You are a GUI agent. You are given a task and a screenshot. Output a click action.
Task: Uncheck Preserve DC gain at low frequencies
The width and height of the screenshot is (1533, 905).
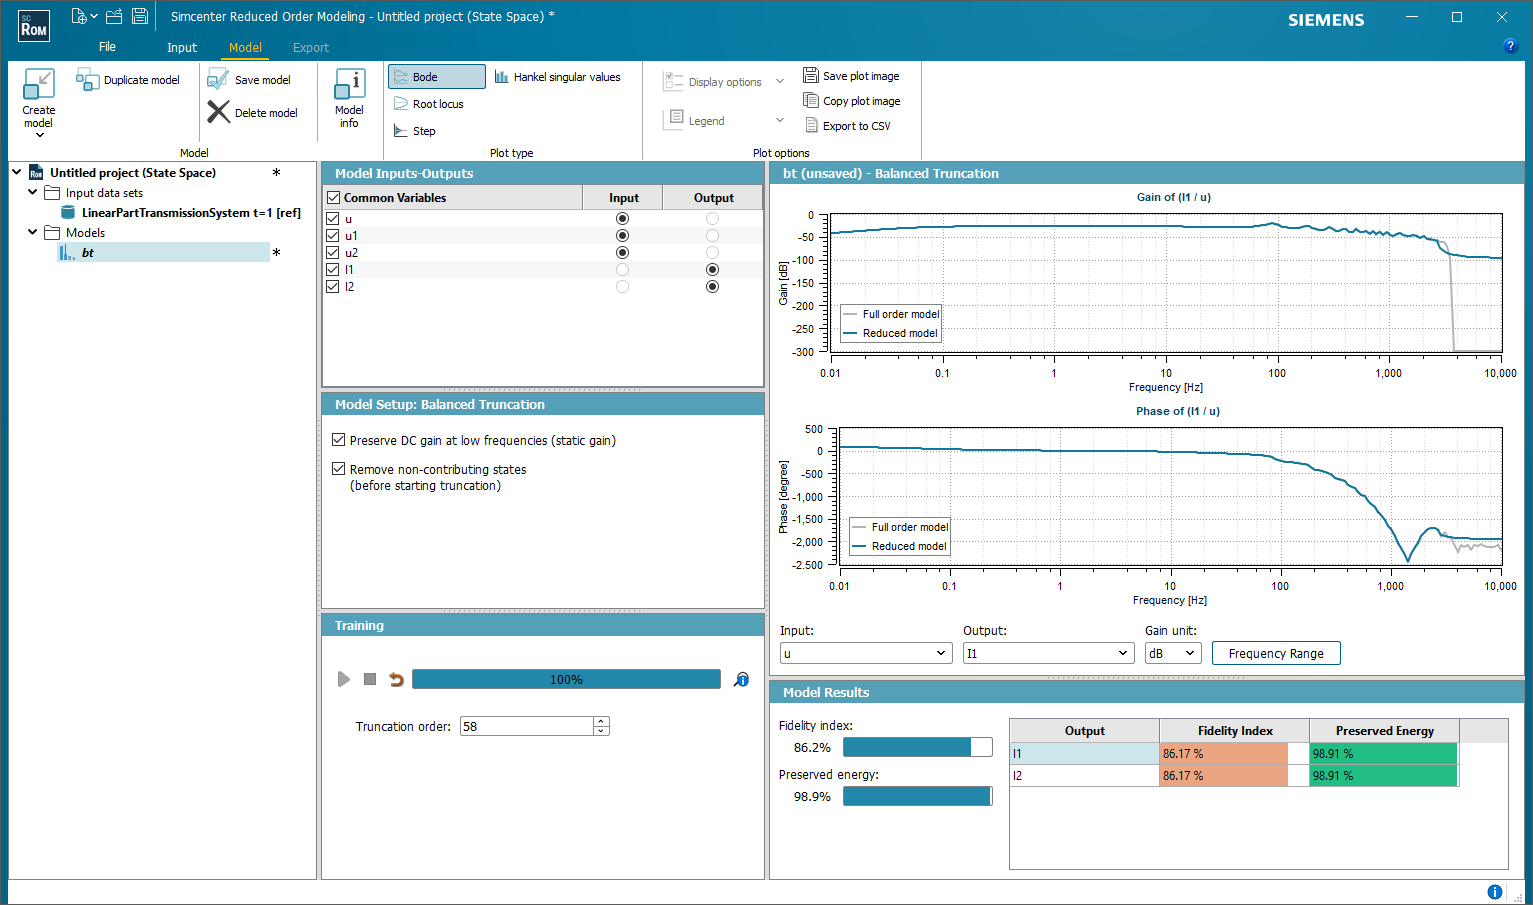point(338,440)
